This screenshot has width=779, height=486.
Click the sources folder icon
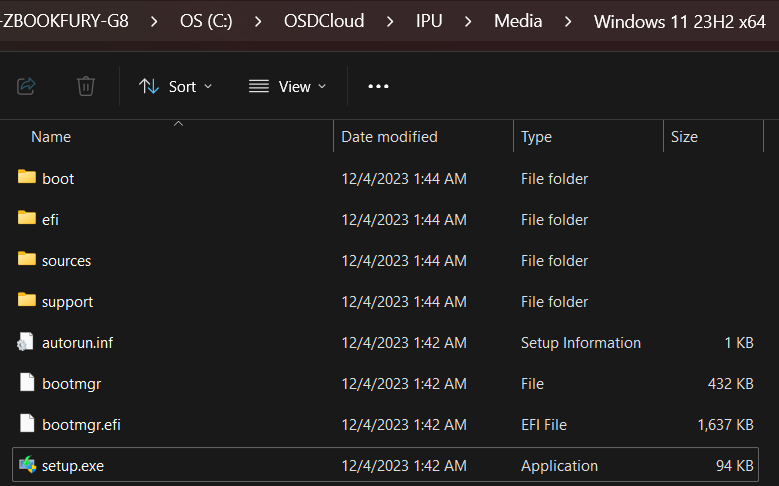tap(27, 260)
